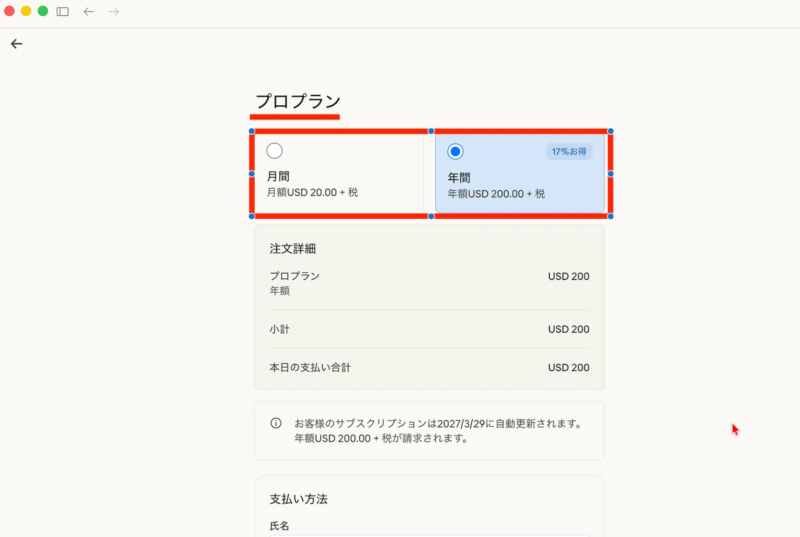Click the 氏名 name field label

(280, 525)
